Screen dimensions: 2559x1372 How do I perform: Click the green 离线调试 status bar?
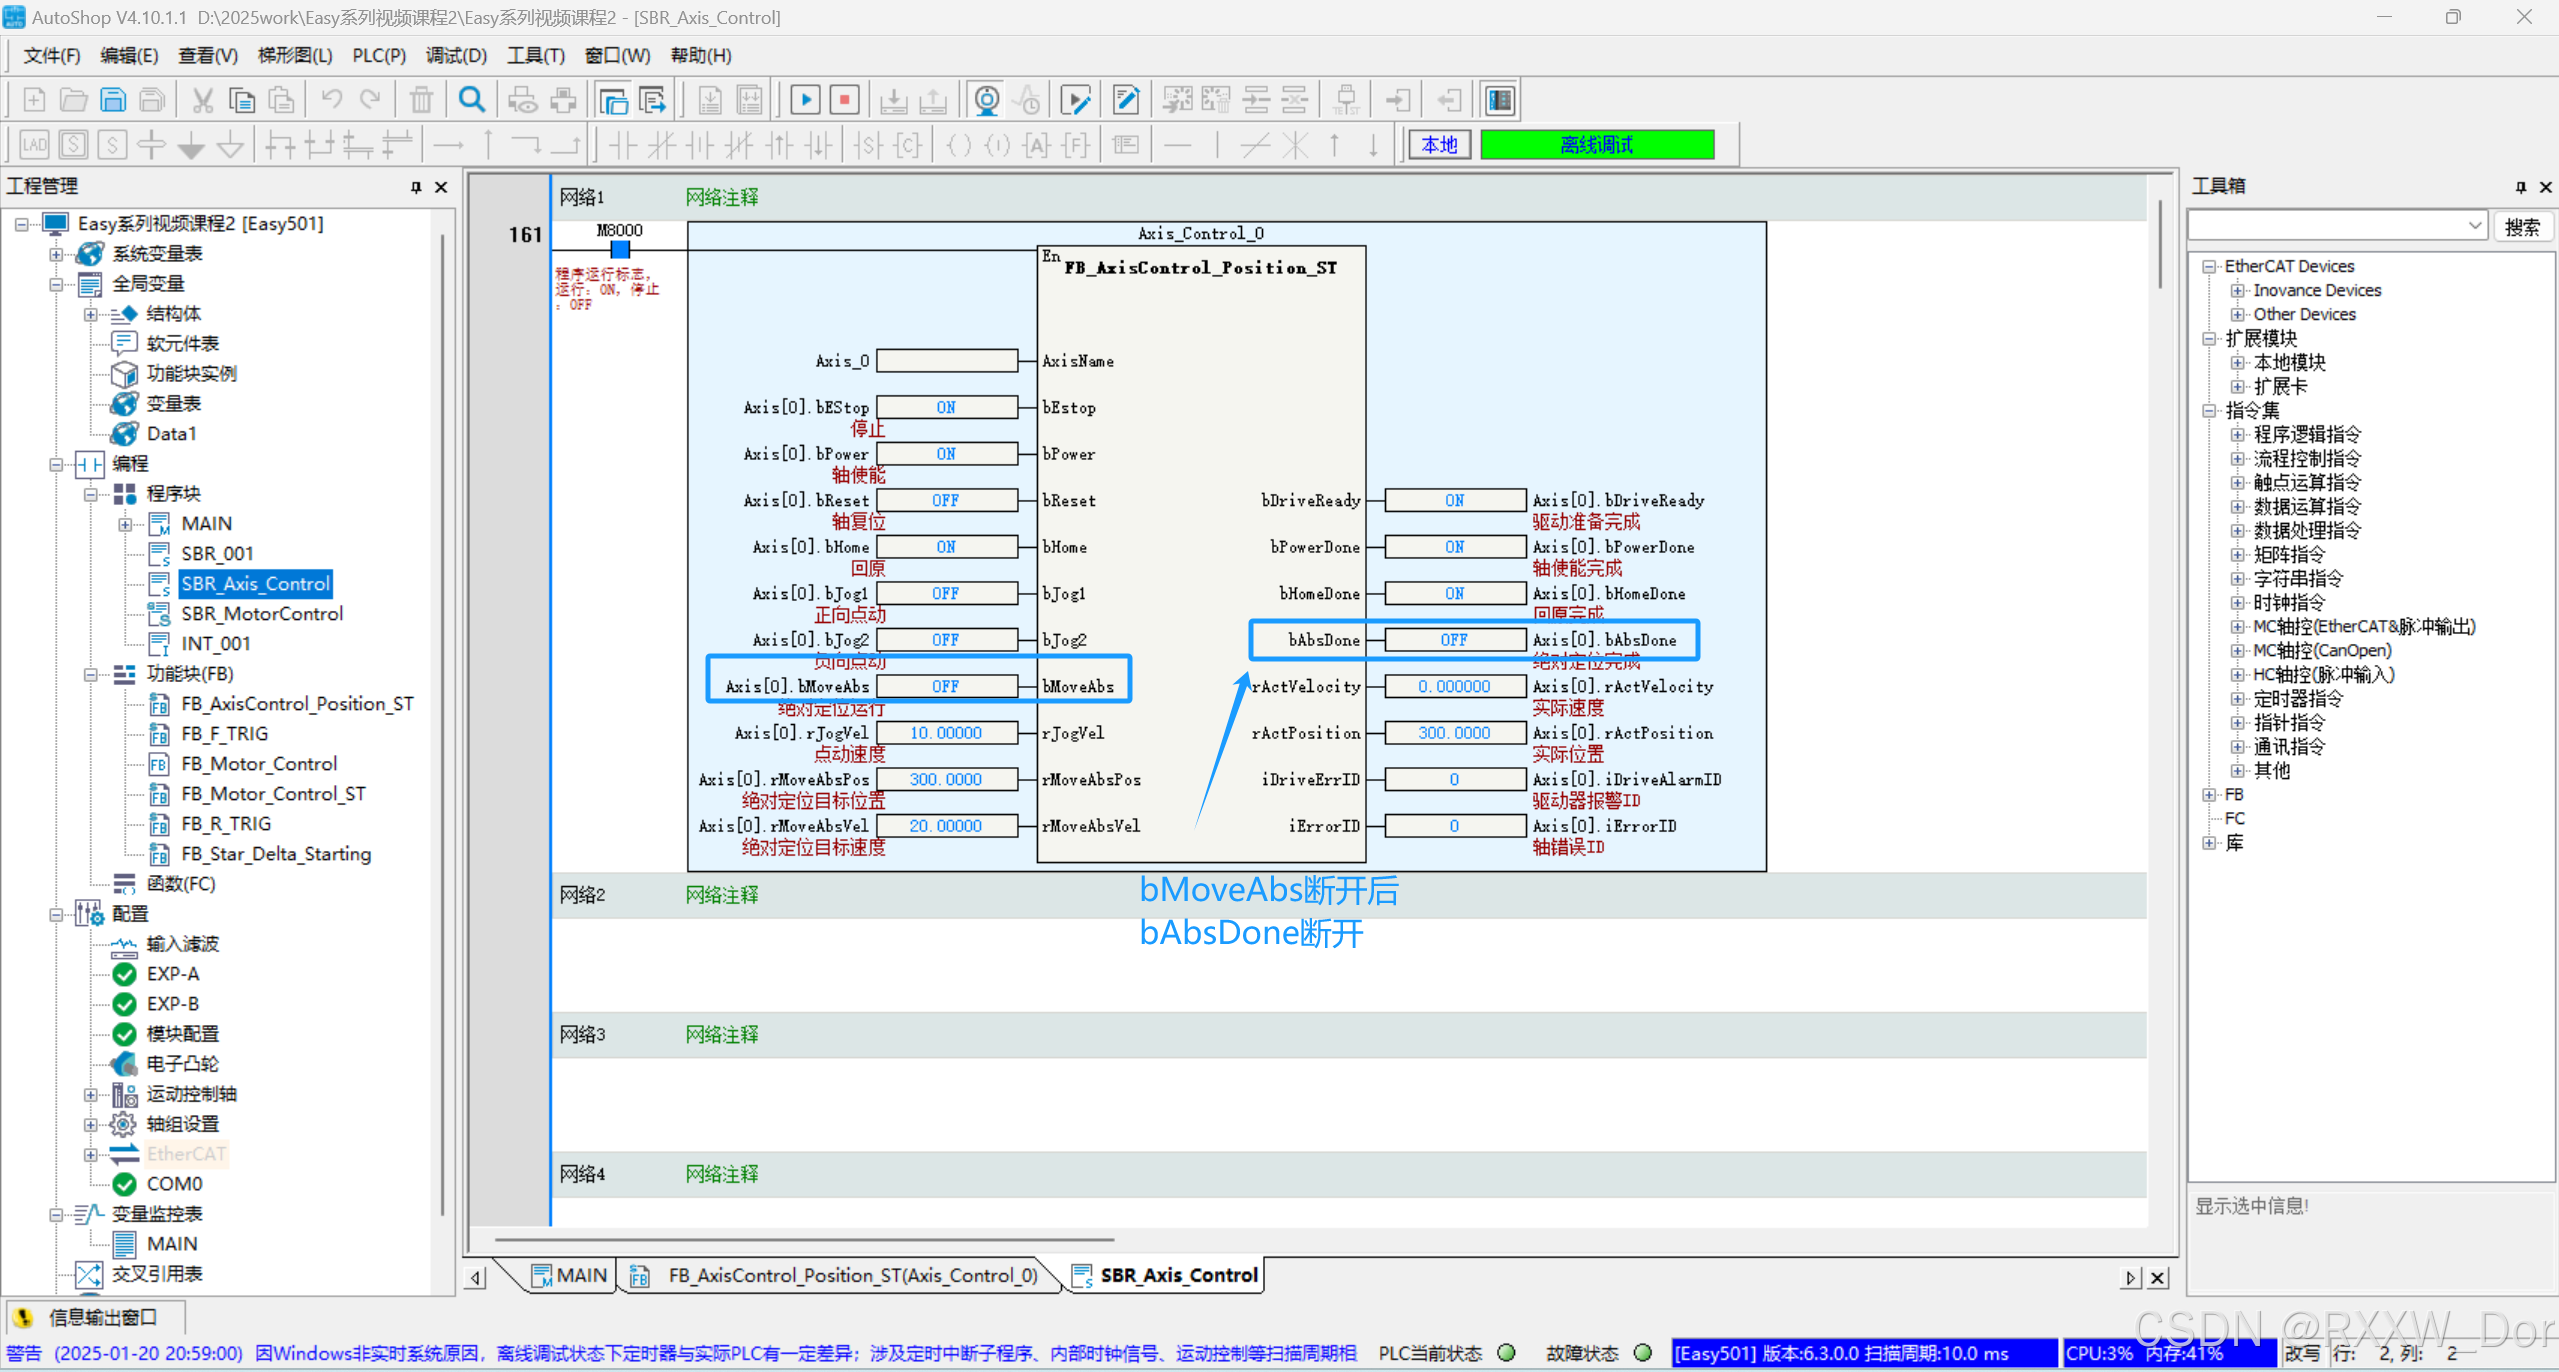pos(1597,145)
